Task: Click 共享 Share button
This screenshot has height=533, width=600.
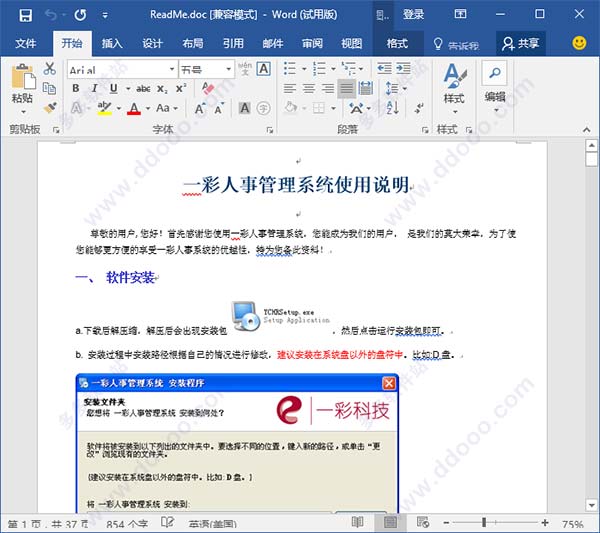Action: (521, 43)
